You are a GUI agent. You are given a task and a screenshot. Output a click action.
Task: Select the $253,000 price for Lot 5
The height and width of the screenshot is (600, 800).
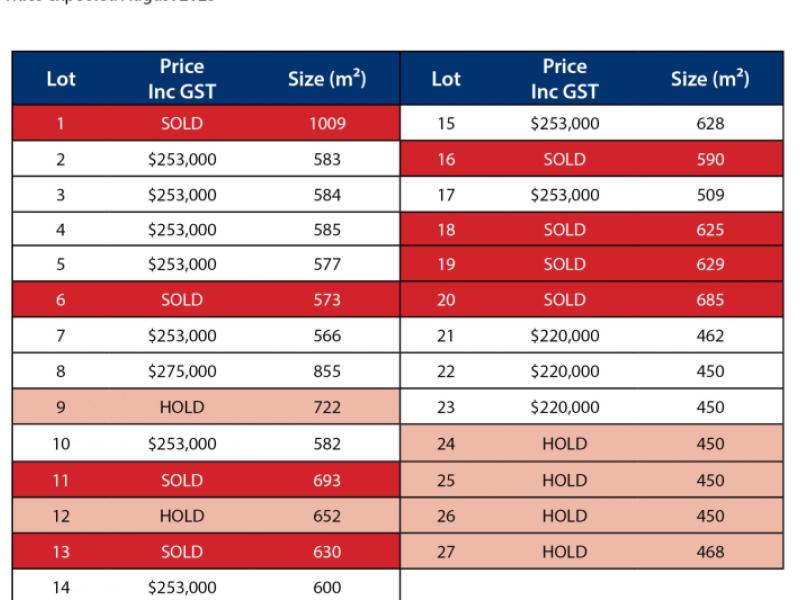181,265
